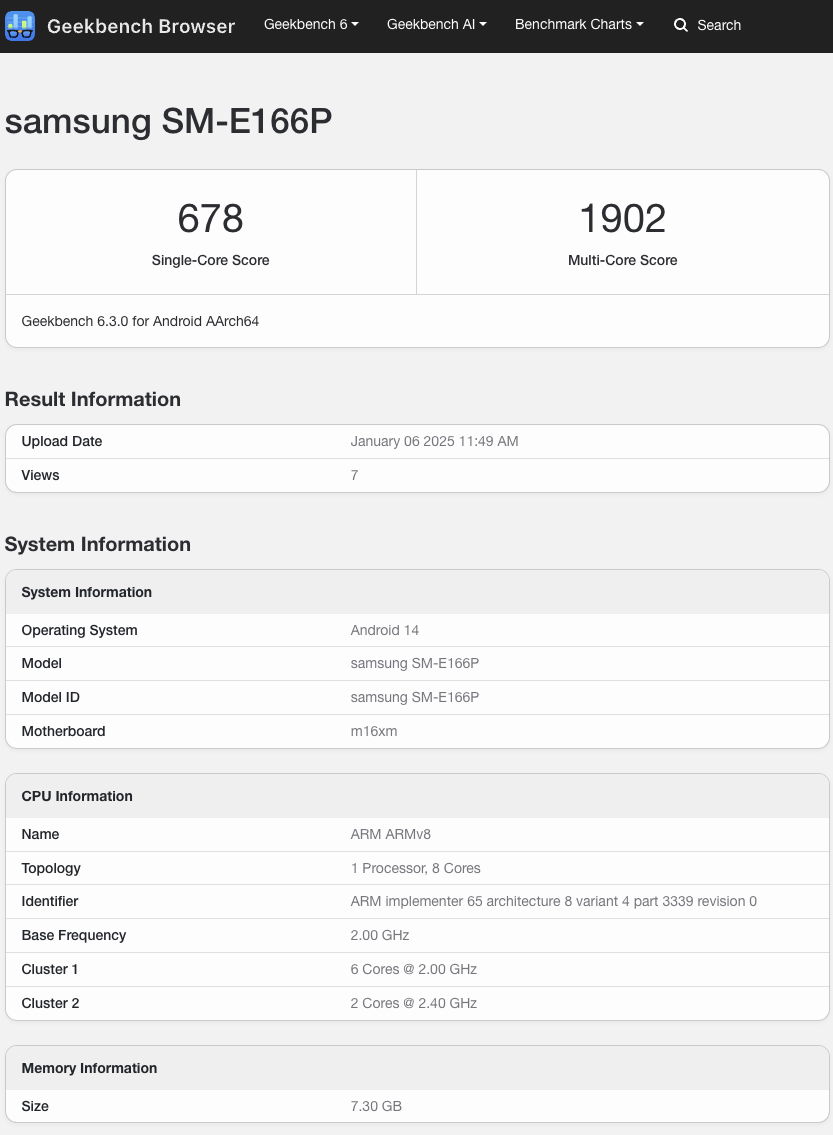Click the samsung SM-E166P page heading

click(169, 121)
